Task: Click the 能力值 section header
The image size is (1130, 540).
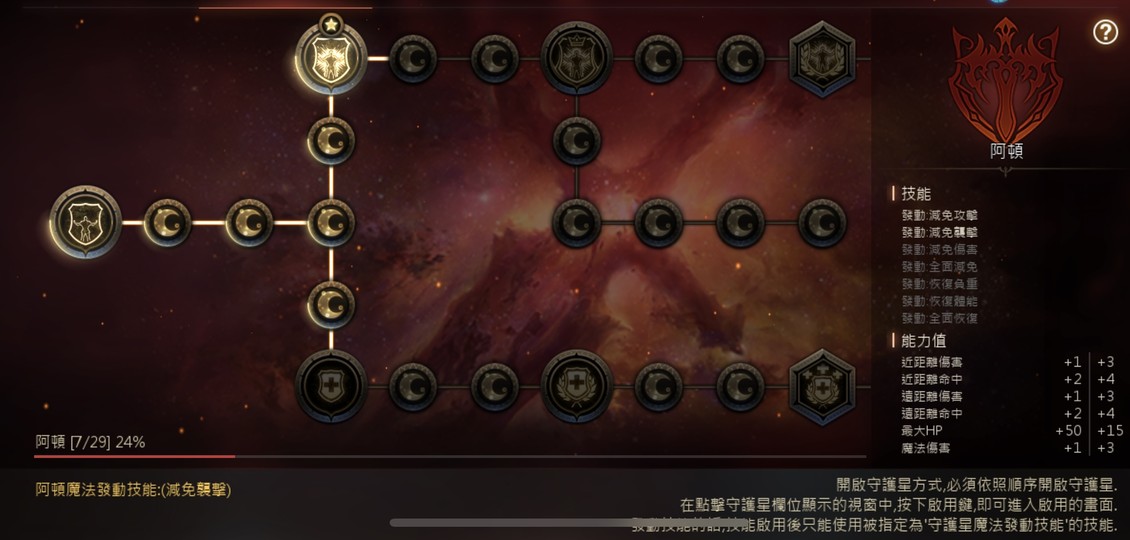Action: click(923, 340)
